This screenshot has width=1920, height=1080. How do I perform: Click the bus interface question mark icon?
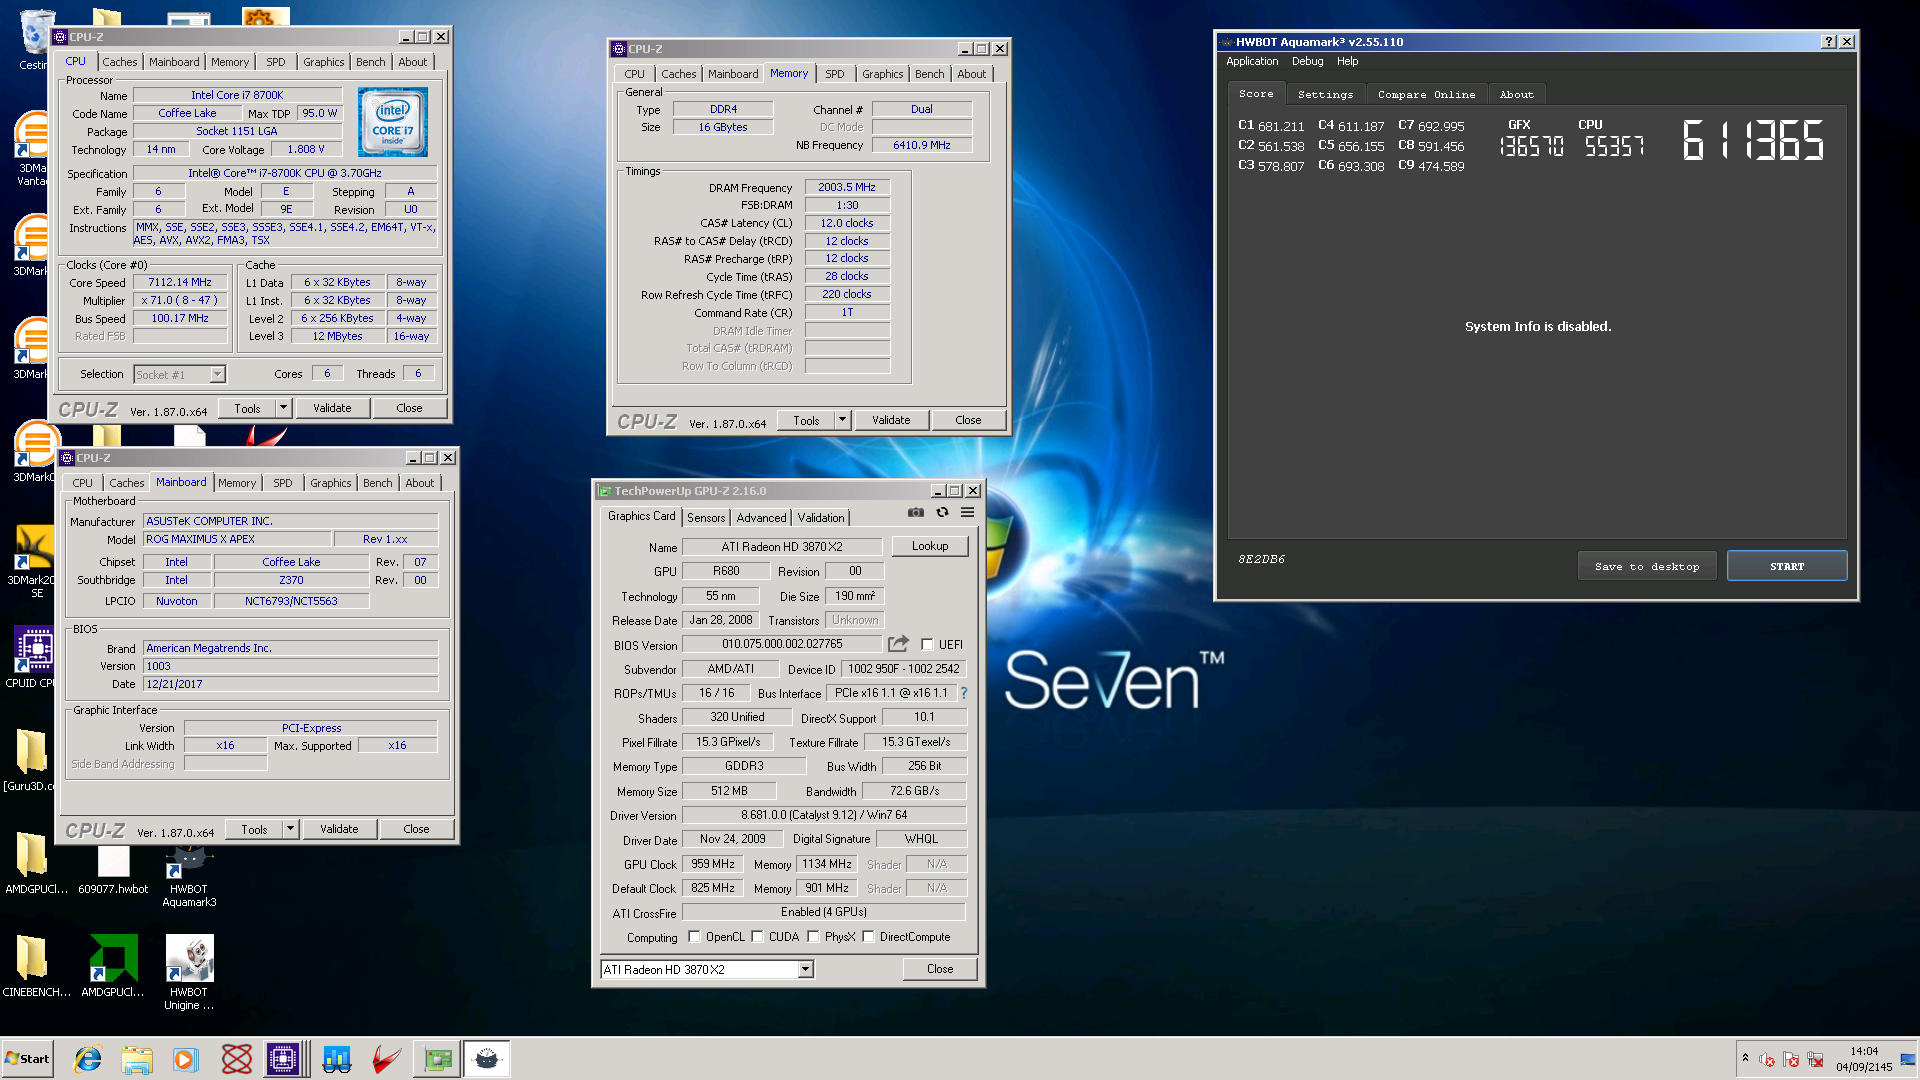coord(964,693)
